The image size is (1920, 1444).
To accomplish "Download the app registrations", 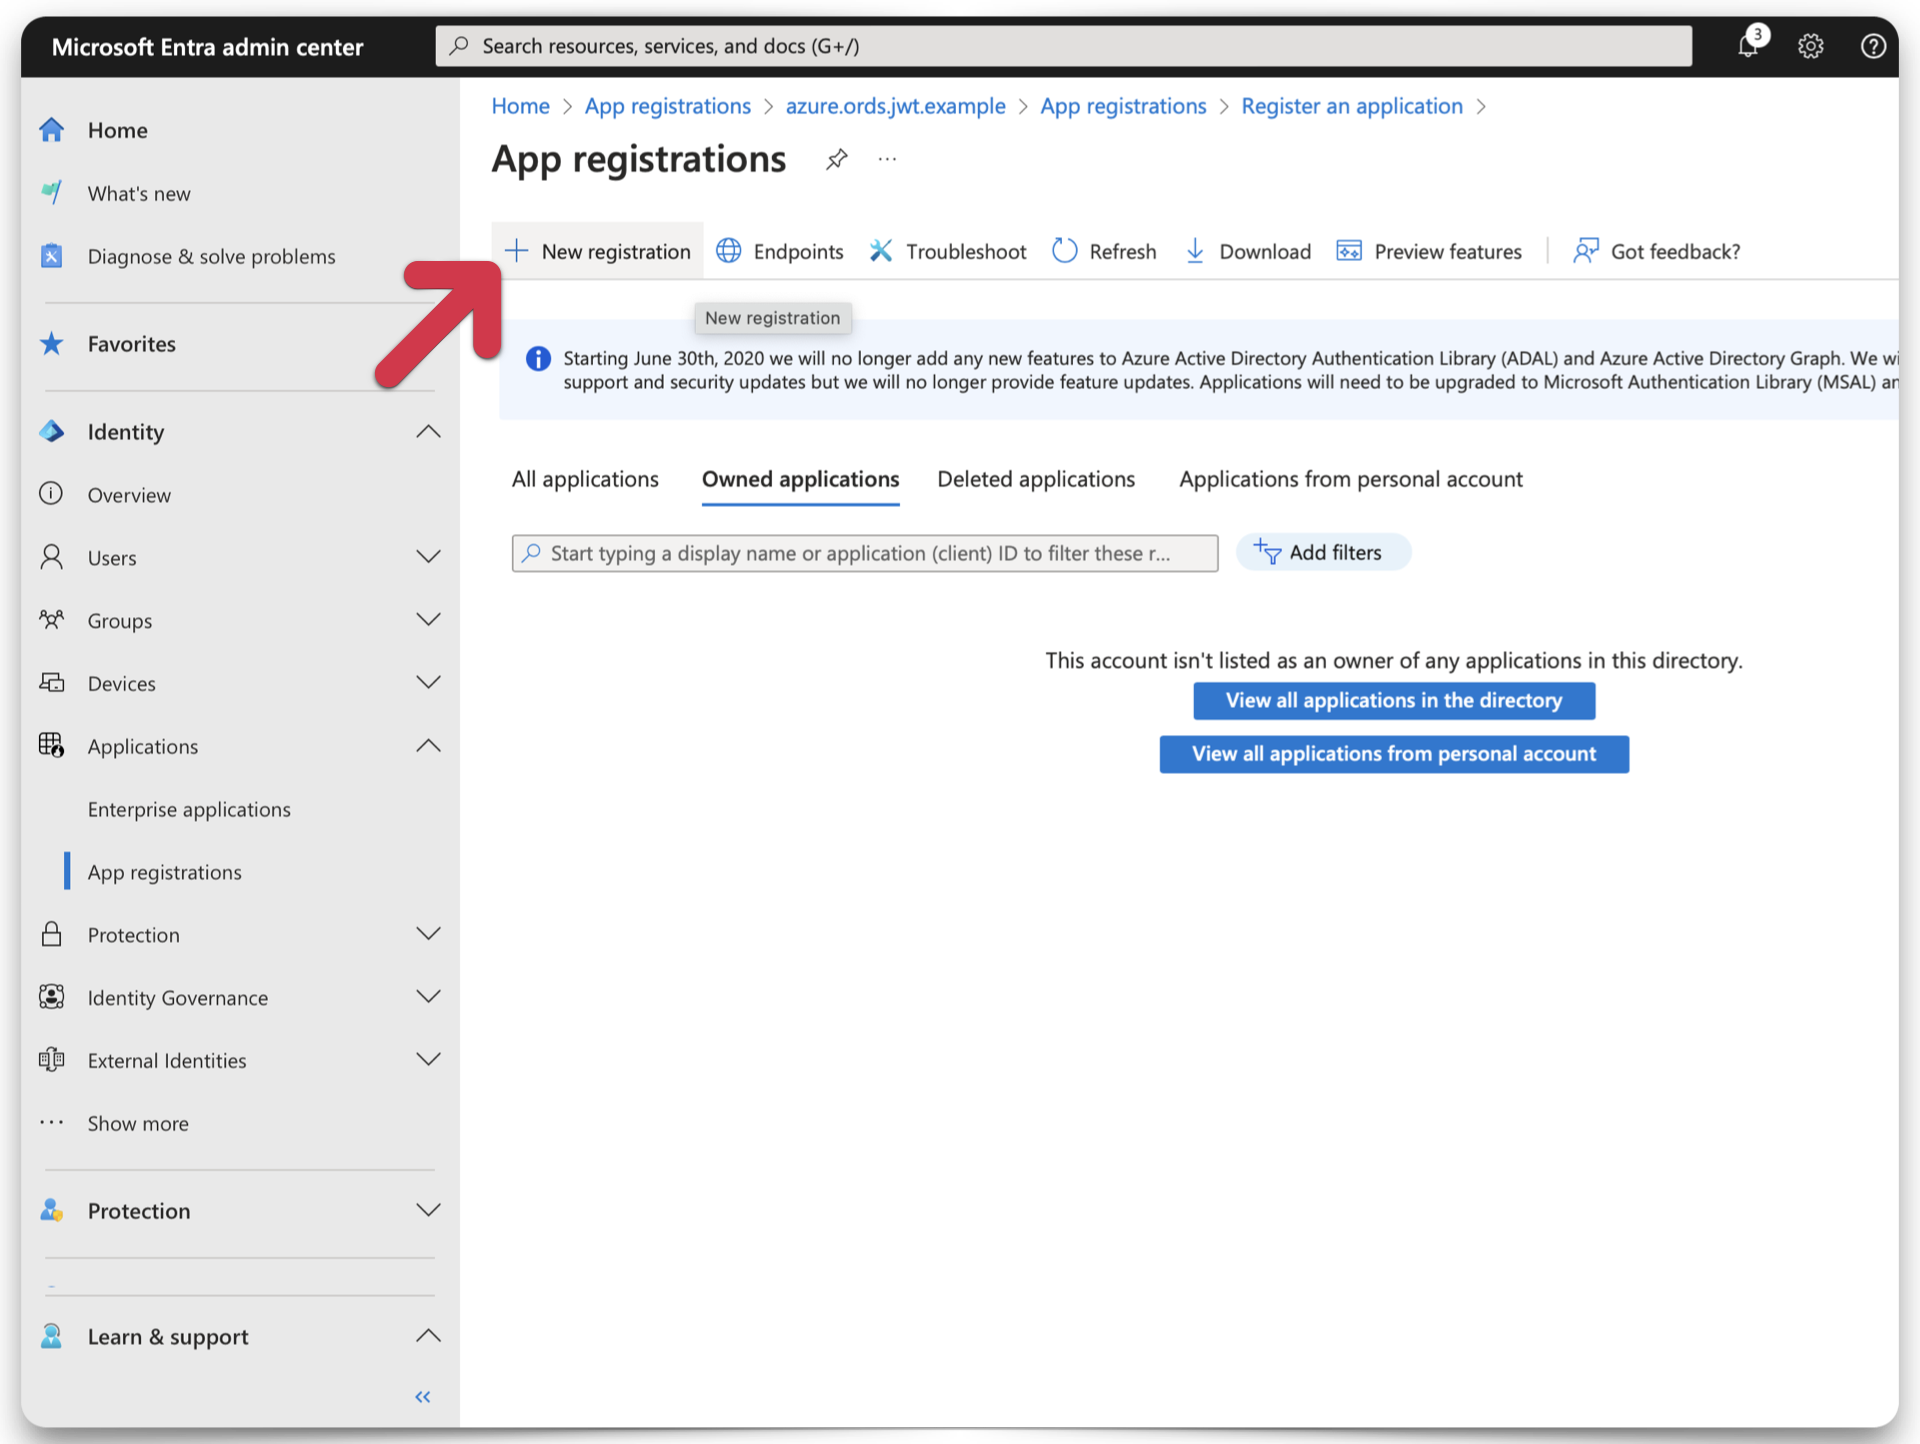I will pyautogui.click(x=1246, y=251).
